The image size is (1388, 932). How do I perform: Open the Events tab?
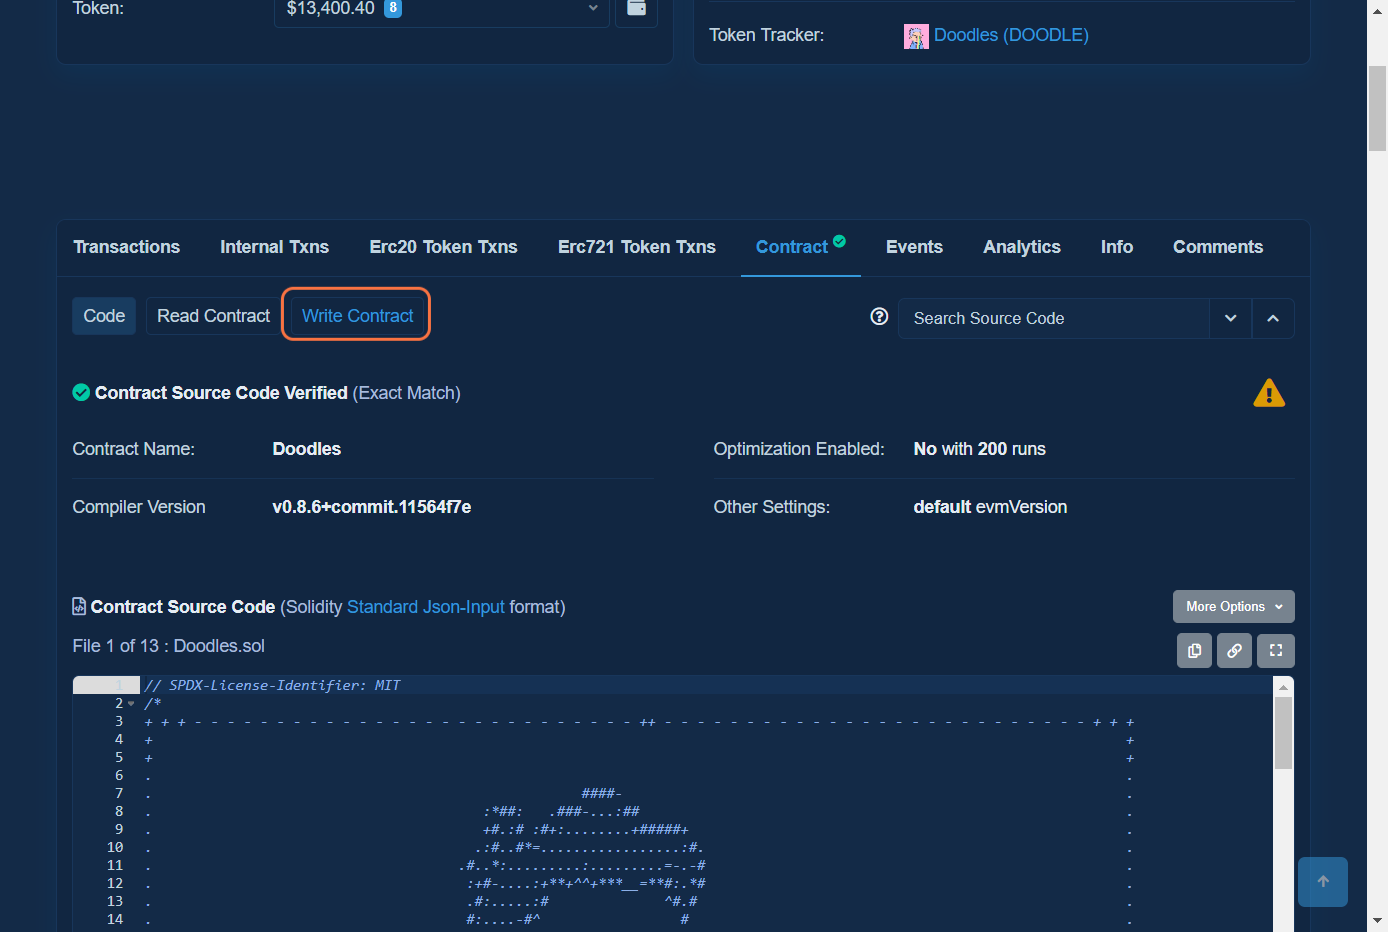pyautogui.click(x=914, y=247)
